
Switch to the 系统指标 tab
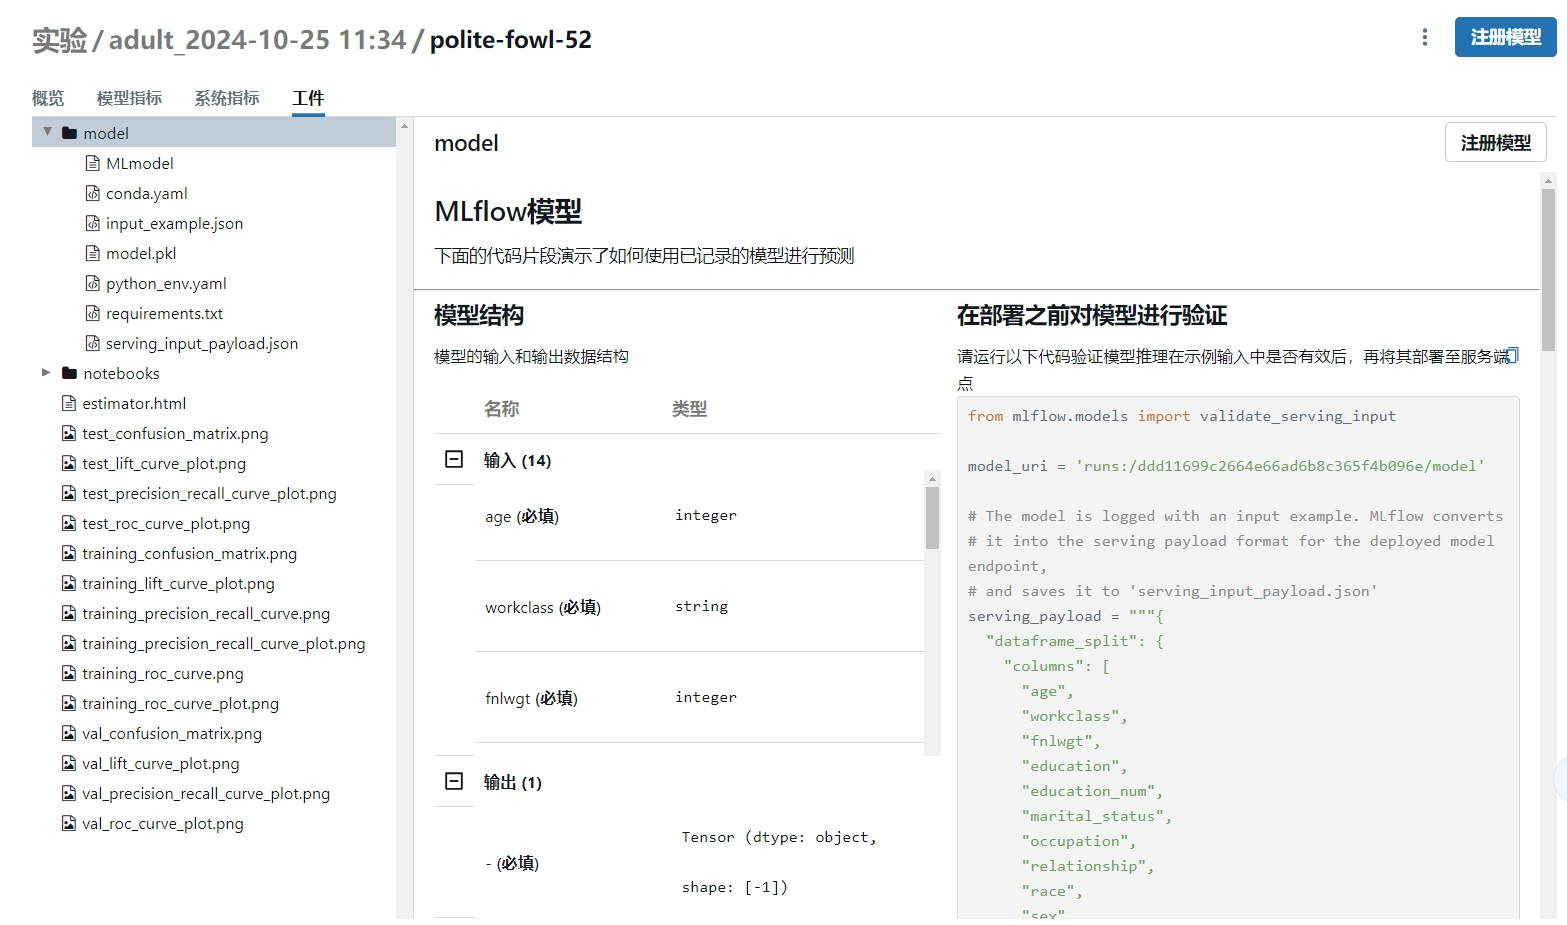[227, 98]
